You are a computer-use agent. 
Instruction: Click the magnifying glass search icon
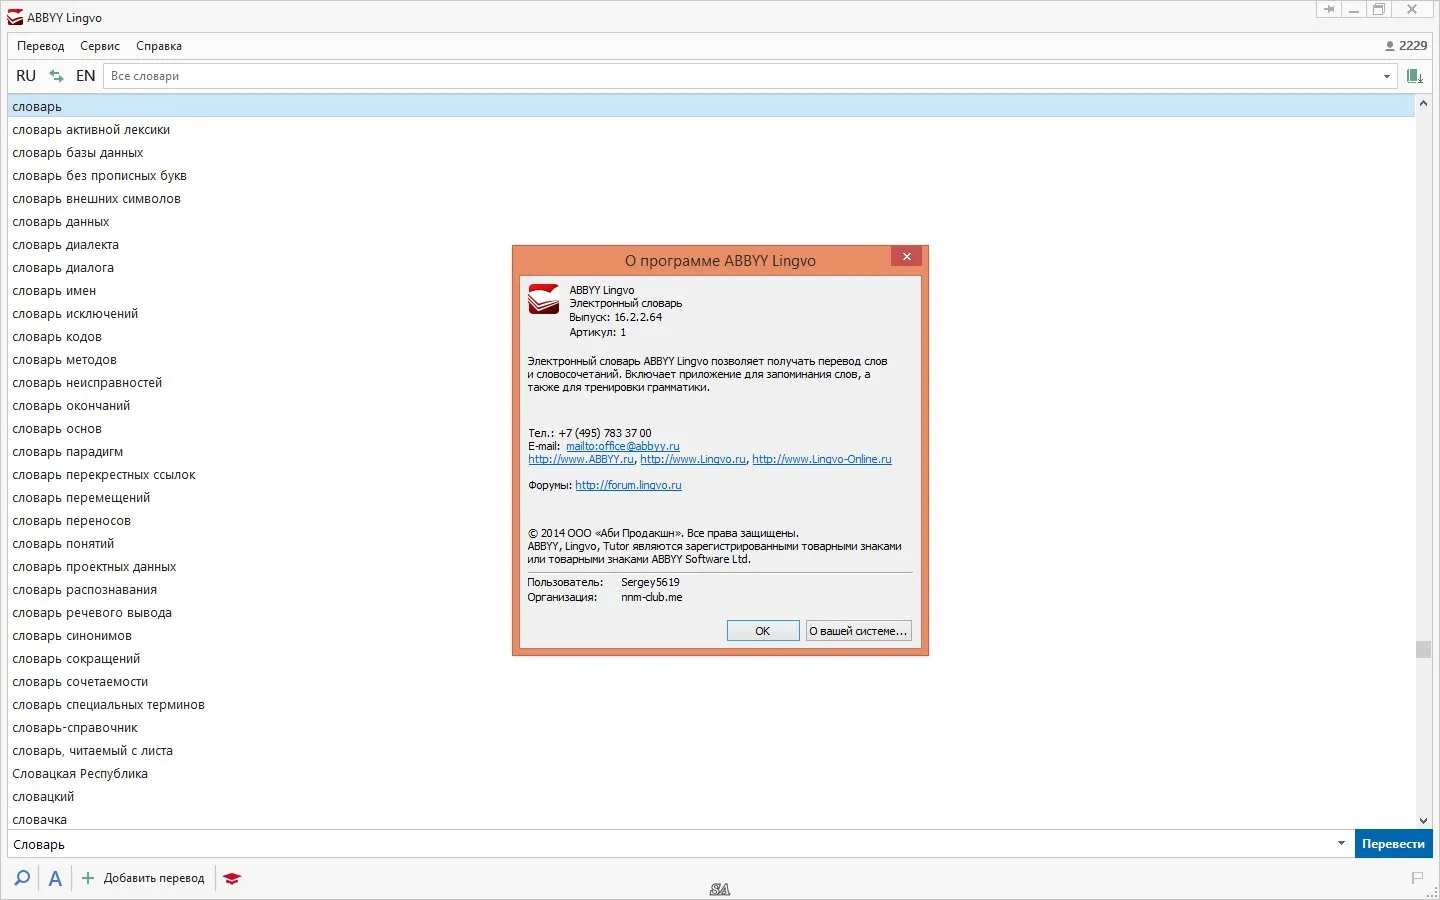click(x=22, y=878)
